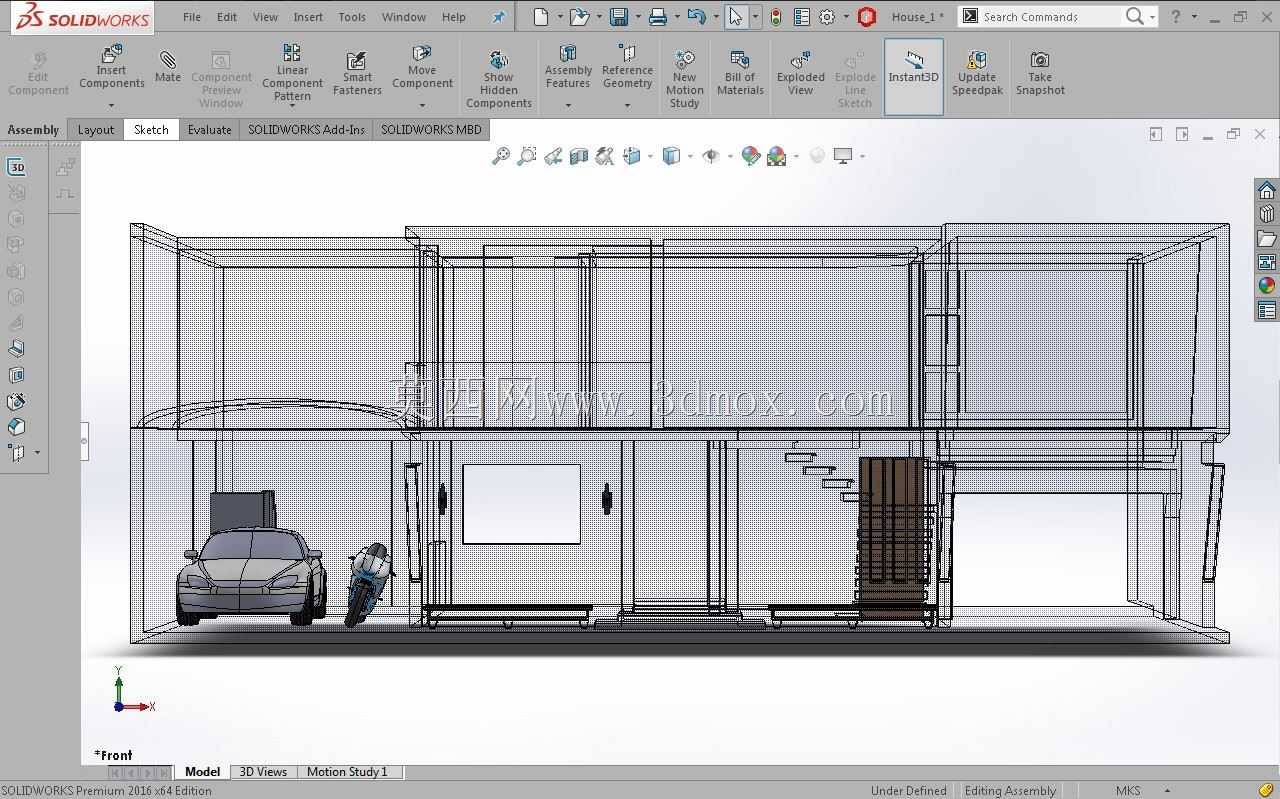Open Motion Study 1 tab
This screenshot has height=799, width=1280.
(347, 772)
